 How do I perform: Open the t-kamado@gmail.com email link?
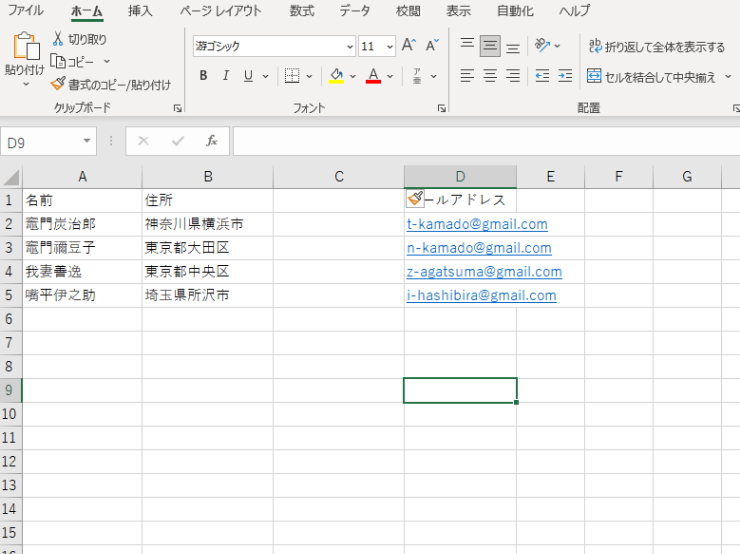[x=477, y=224]
